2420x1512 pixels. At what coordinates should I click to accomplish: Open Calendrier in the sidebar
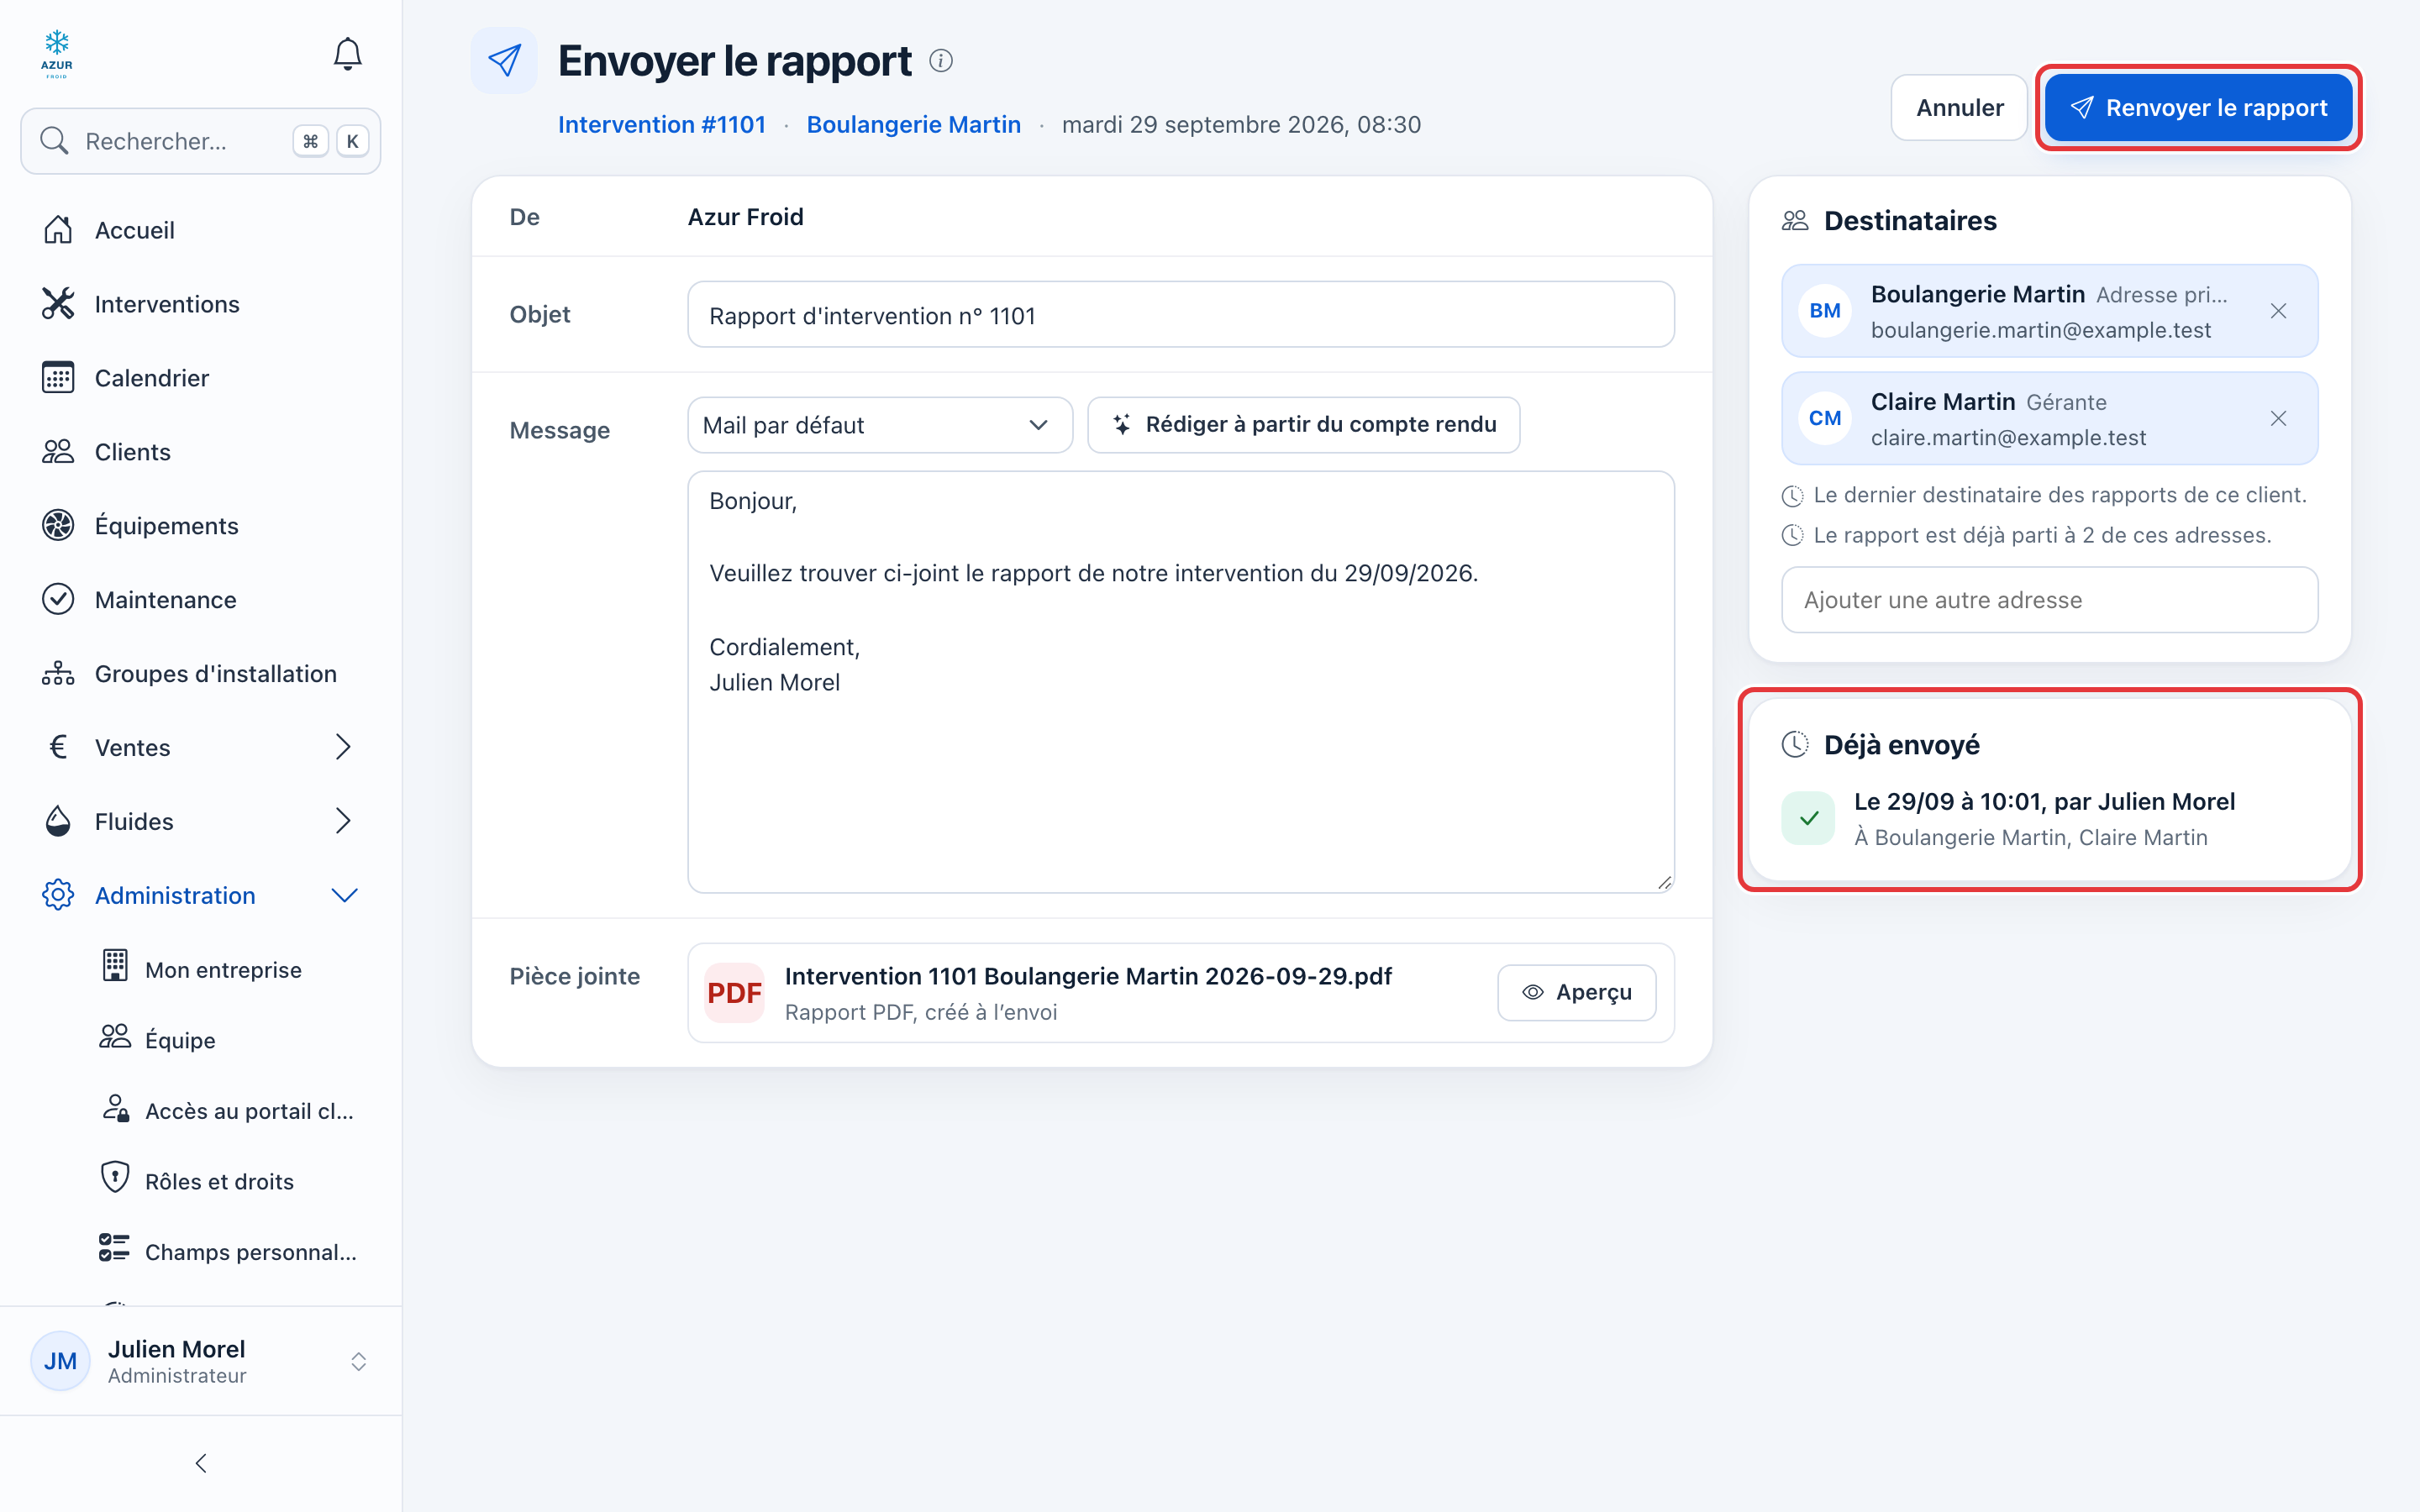point(201,378)
